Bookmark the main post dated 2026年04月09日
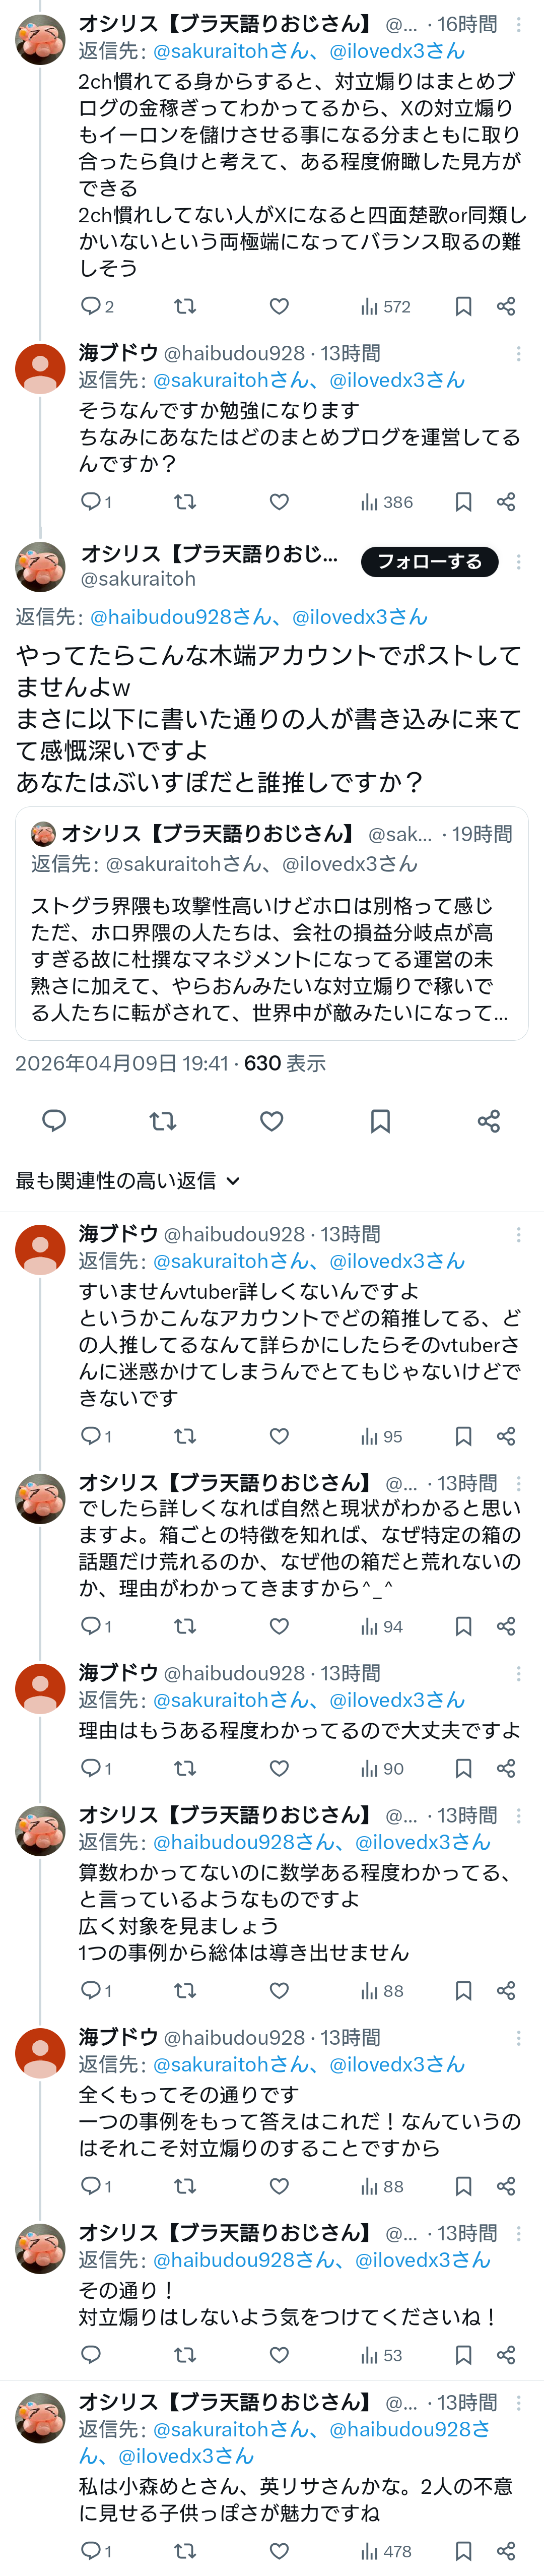This screenshot has height=2576, width=544. tap(380, 1121)
